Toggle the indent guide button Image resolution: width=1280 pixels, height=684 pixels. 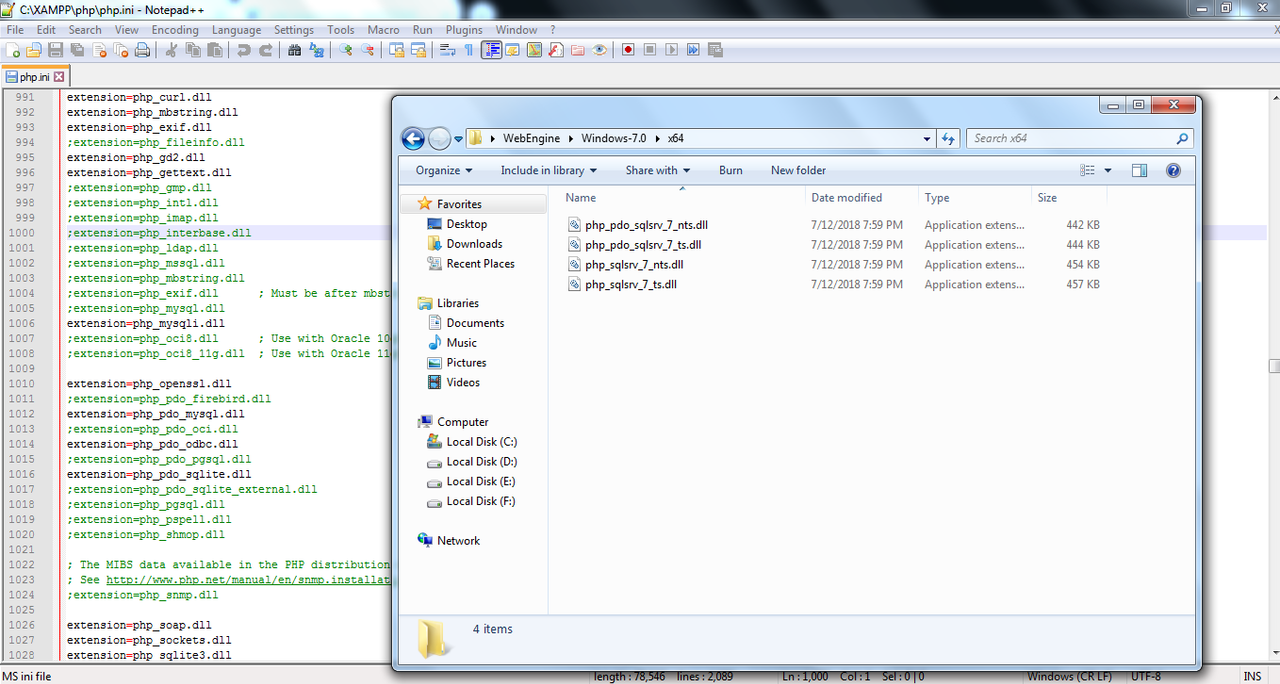click(x=491, y=50)
